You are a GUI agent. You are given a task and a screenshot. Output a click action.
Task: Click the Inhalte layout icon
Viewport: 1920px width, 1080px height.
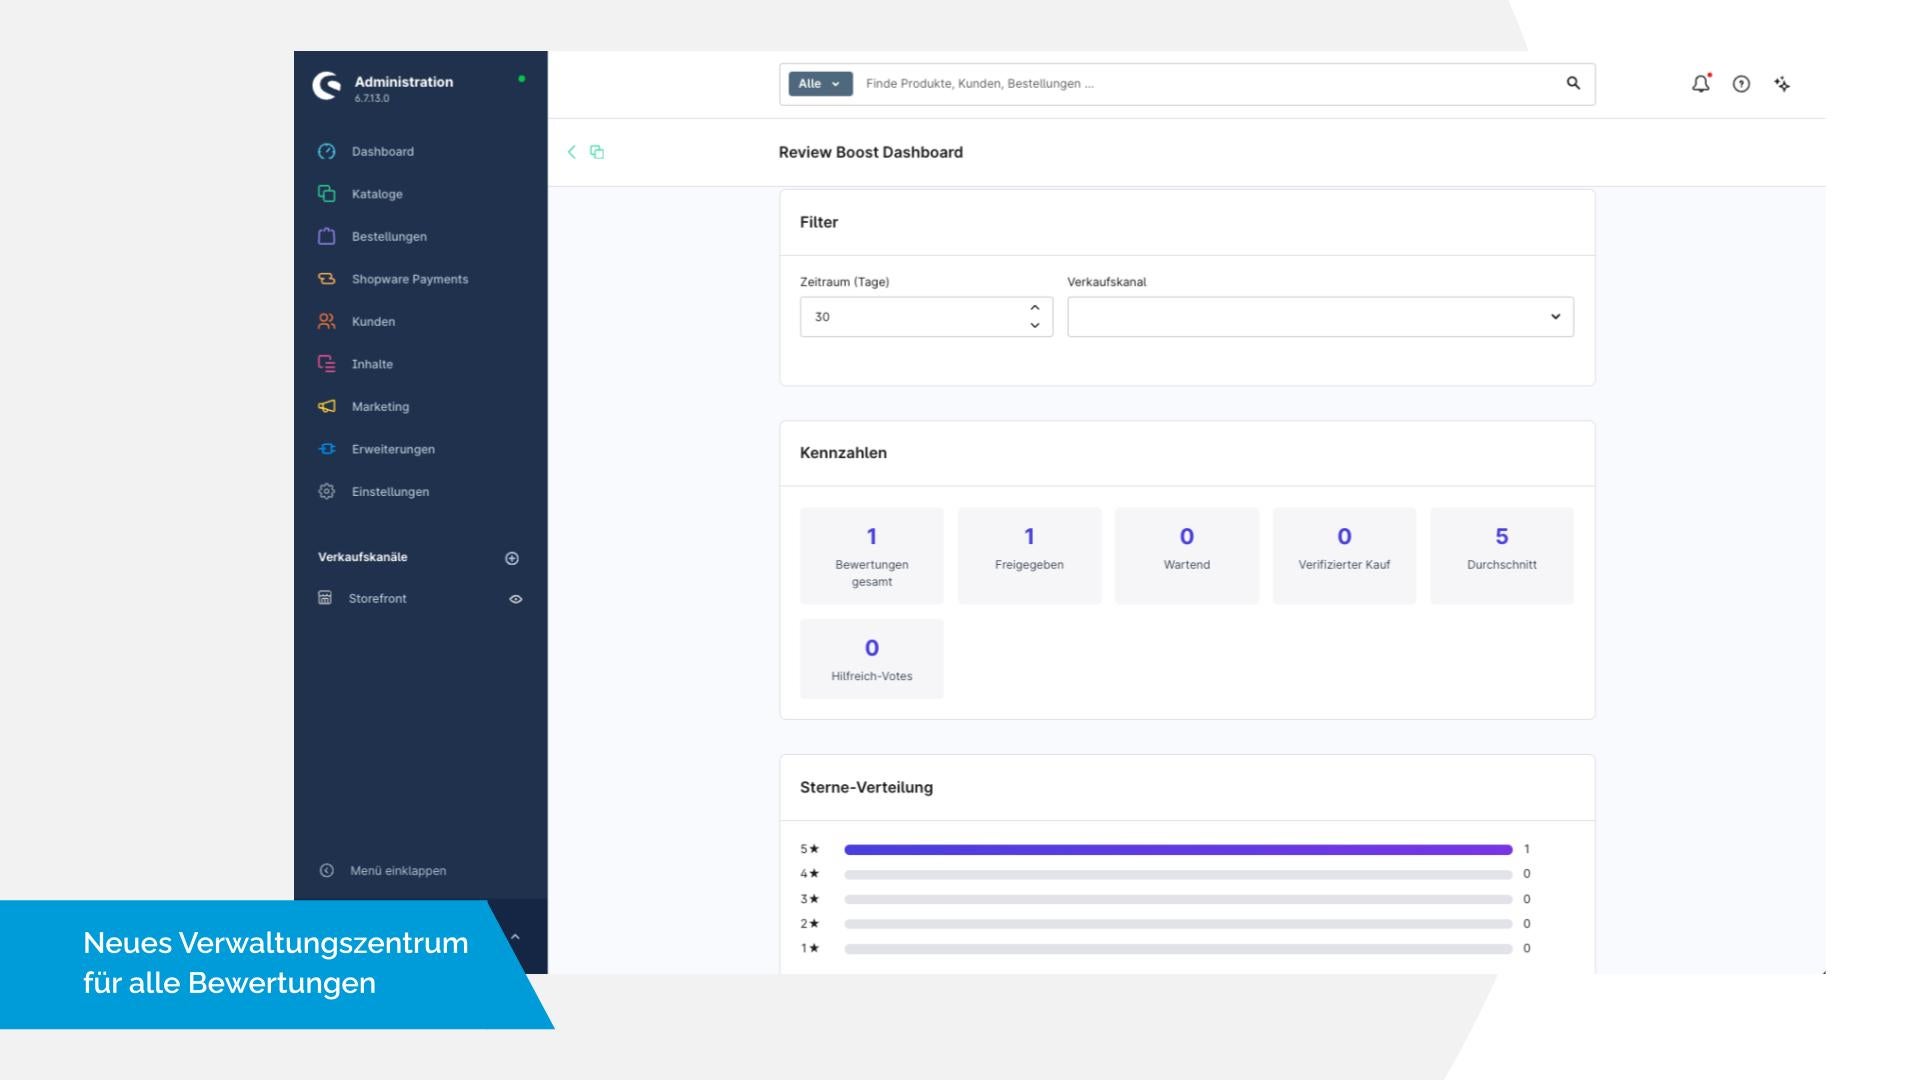click(326, 364)
